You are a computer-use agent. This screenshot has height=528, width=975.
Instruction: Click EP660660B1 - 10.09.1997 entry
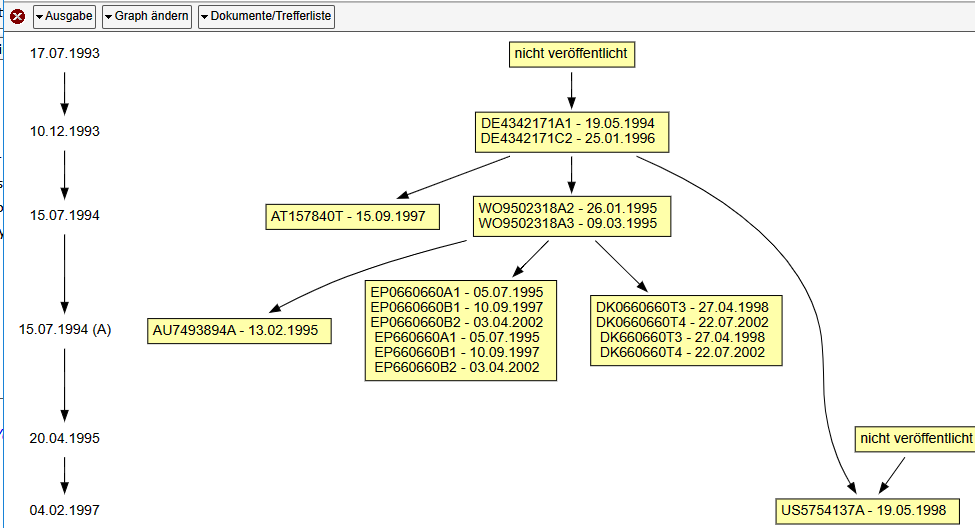click(457, 352)
